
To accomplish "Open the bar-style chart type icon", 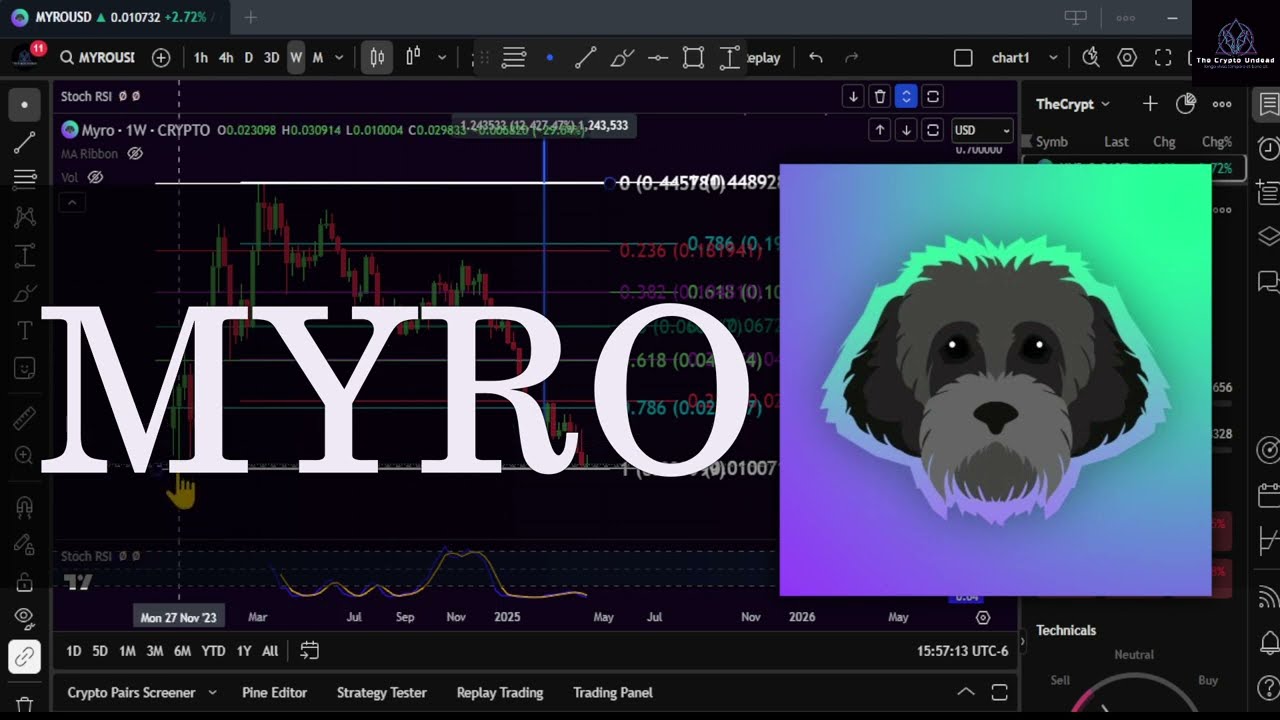I will click(x=413, y=58).
